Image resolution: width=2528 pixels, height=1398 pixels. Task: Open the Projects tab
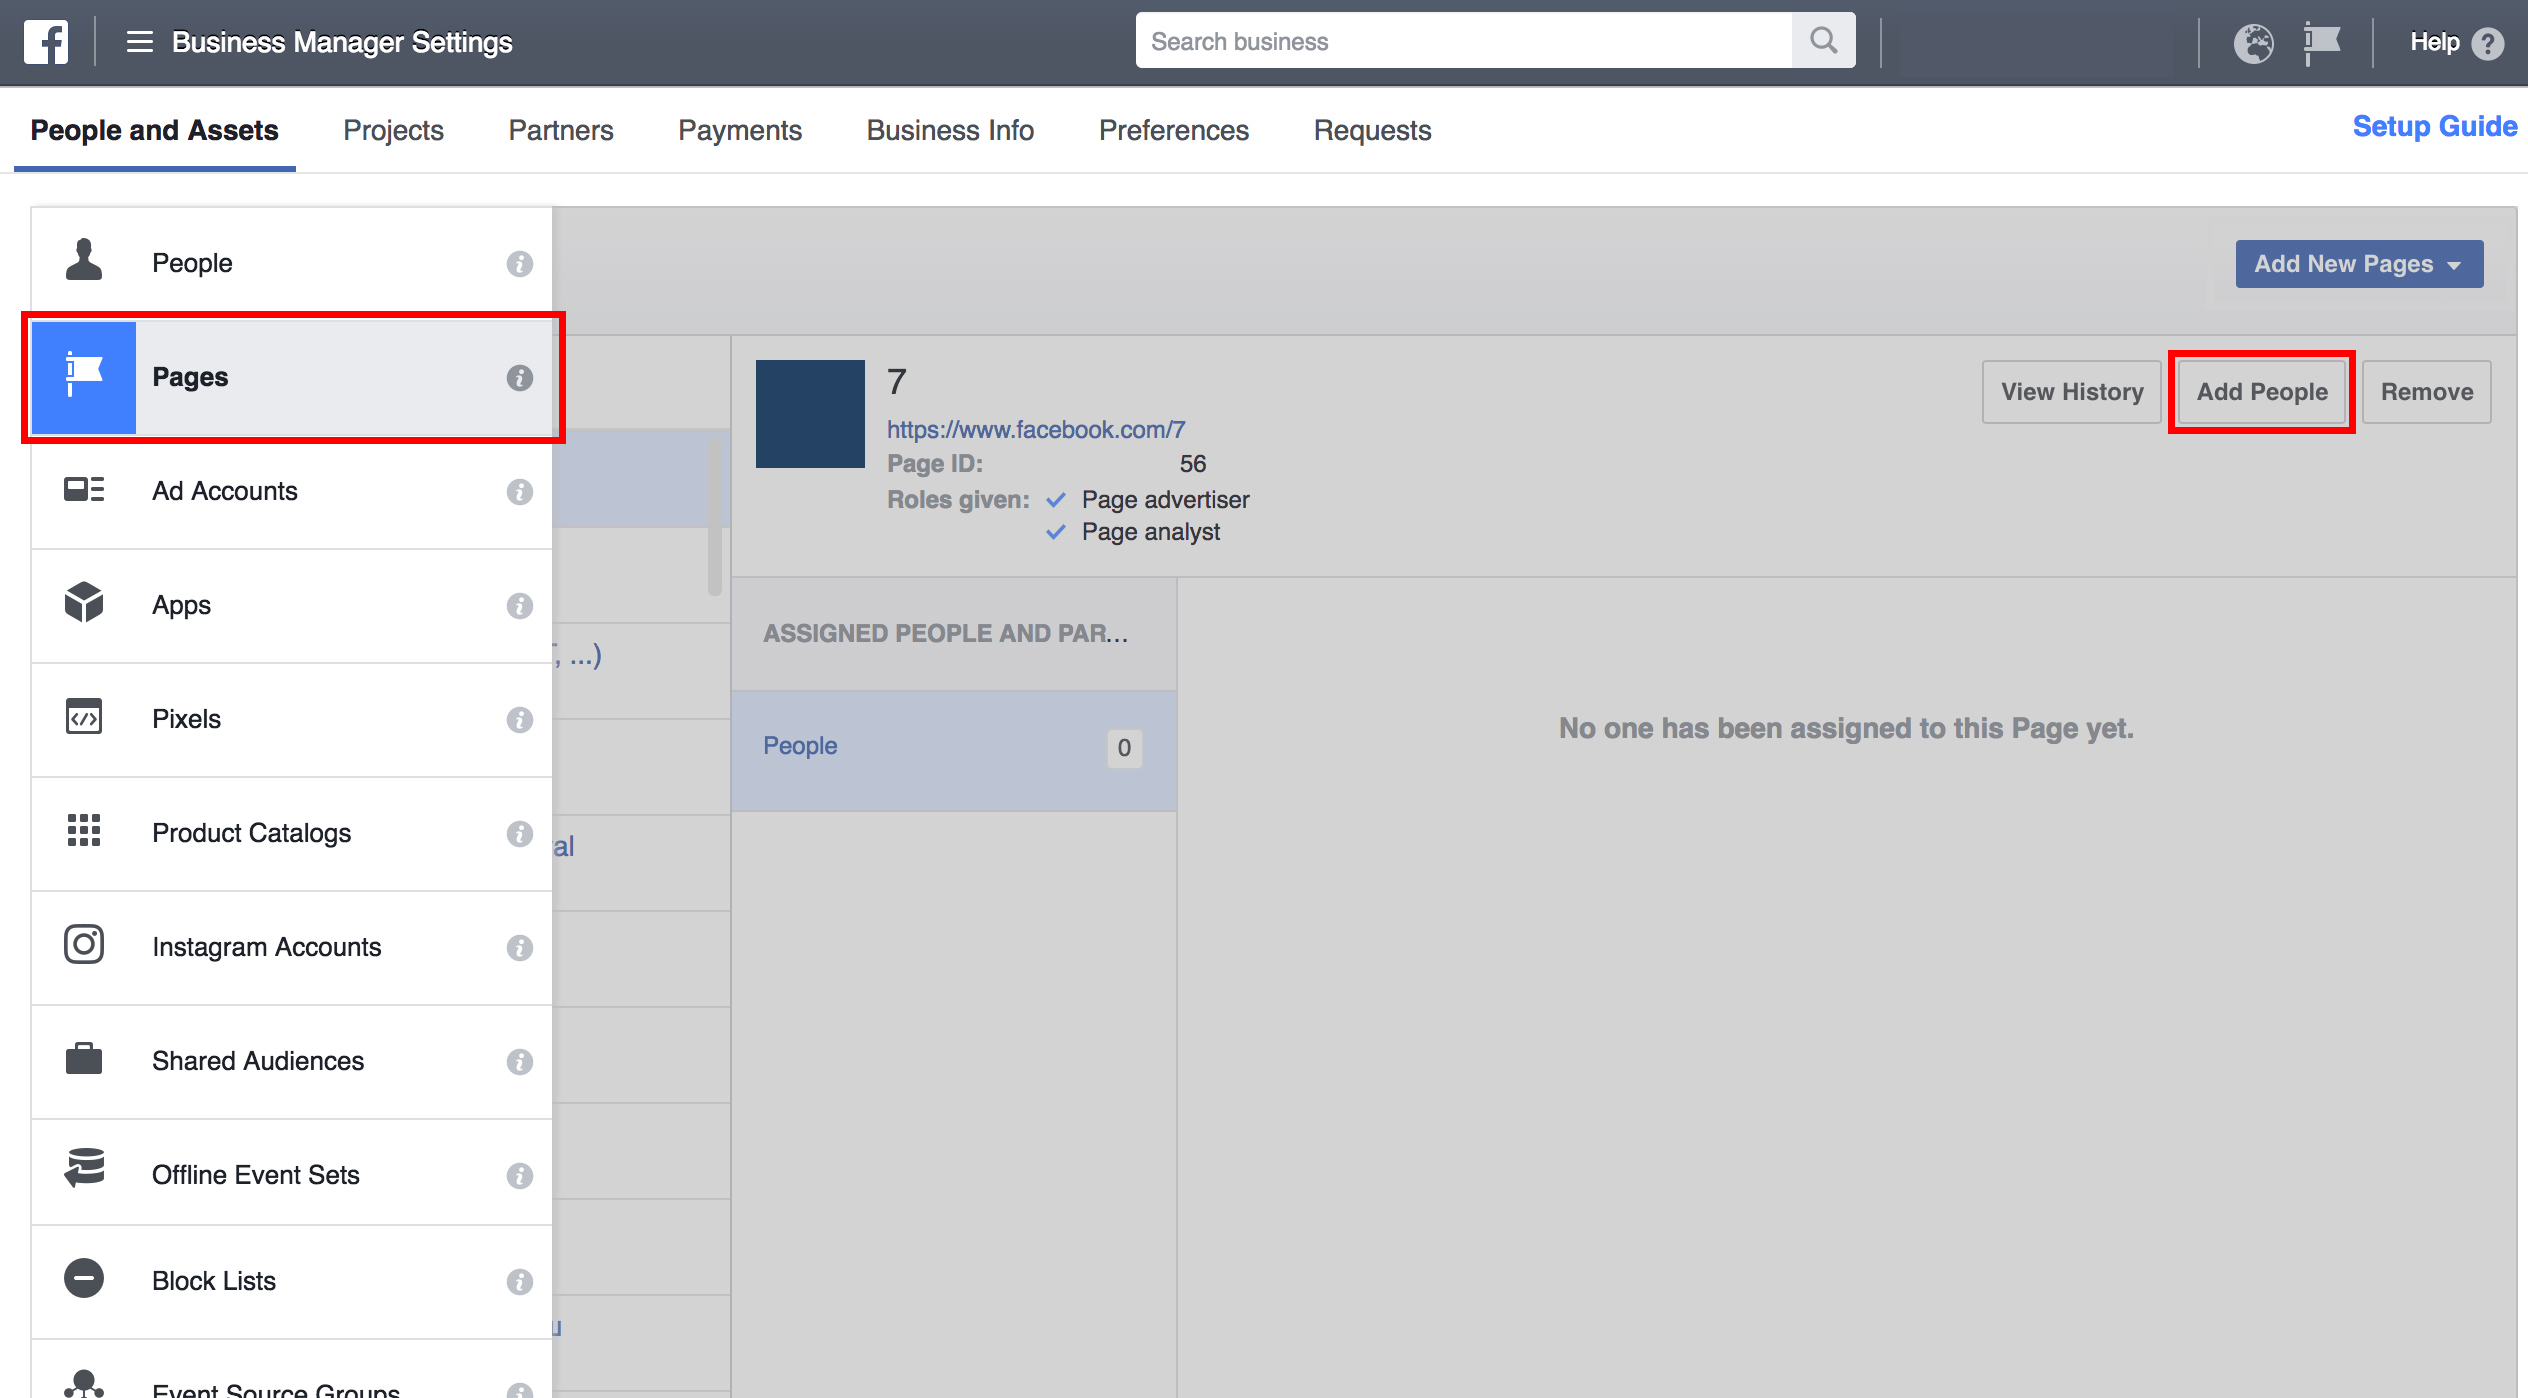point(393,130)
